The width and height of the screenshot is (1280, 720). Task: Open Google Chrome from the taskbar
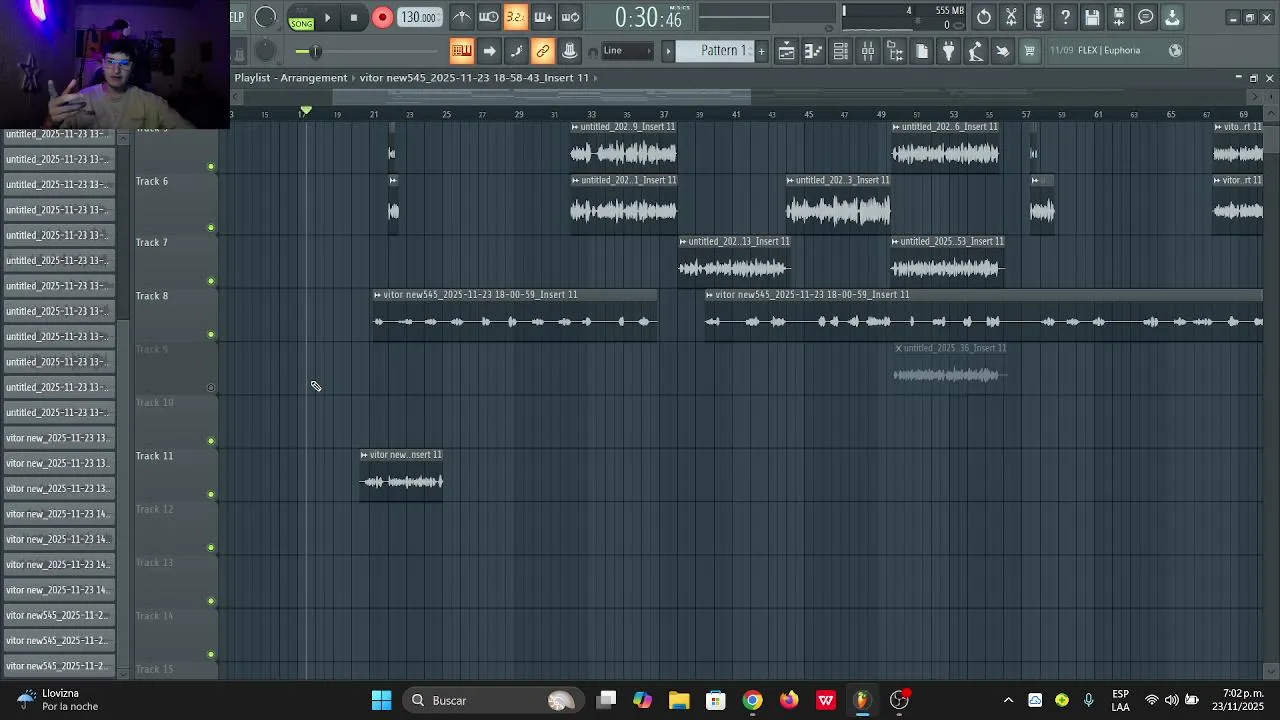point(752,700)
